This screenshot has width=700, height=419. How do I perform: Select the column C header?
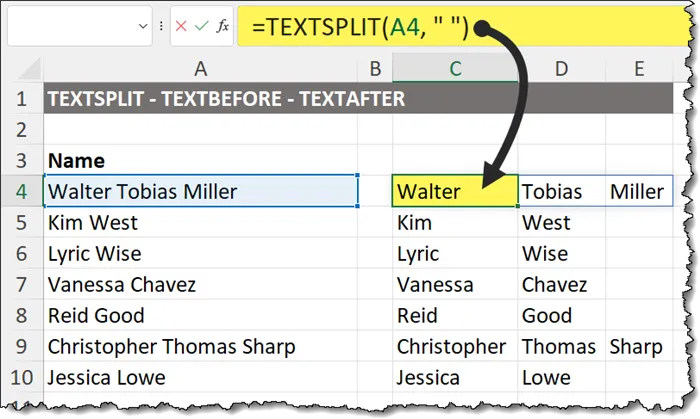455,68
